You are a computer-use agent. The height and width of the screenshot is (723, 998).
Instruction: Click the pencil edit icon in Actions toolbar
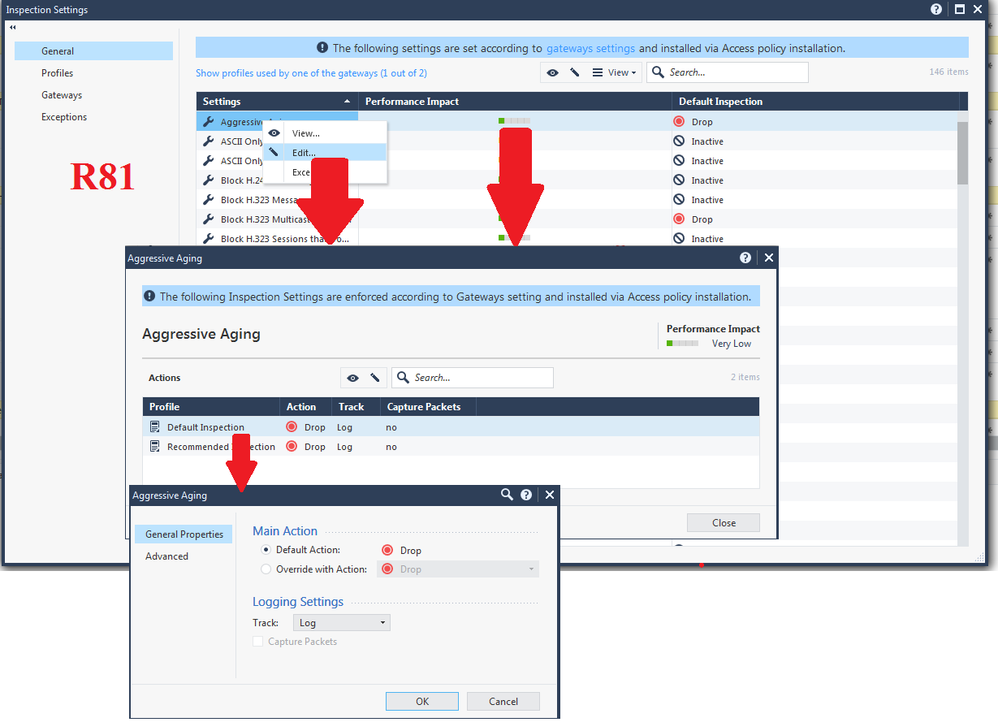tap(375, 378)
